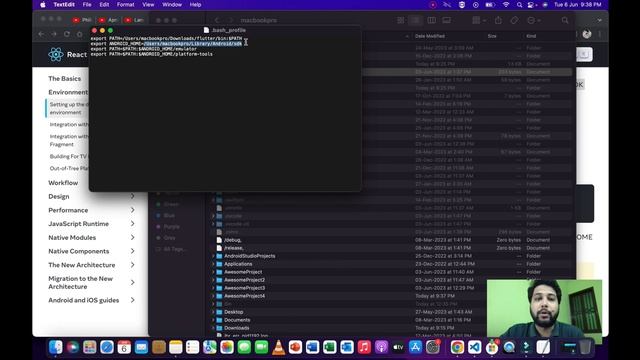Open The New Architecture section link

[82, 265]
